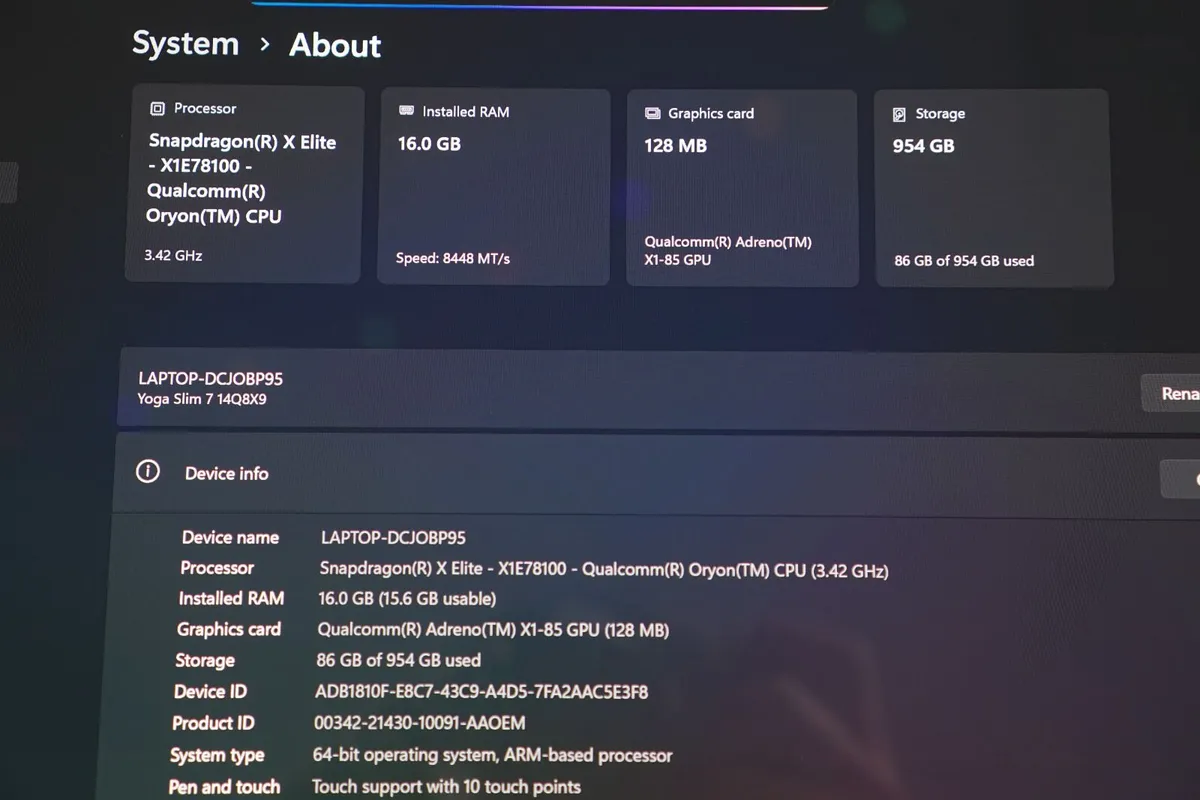Click the Rename button for this PC
This screenshot has height=800, width=1200.
[x=1171, y=394]
